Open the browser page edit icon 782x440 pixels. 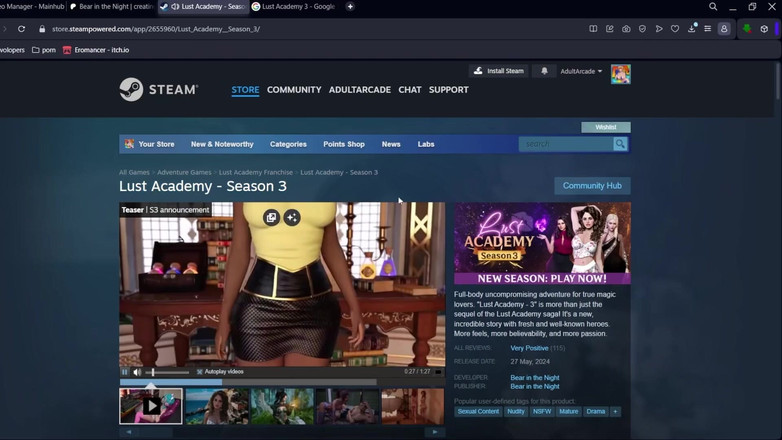pos(609,29)
